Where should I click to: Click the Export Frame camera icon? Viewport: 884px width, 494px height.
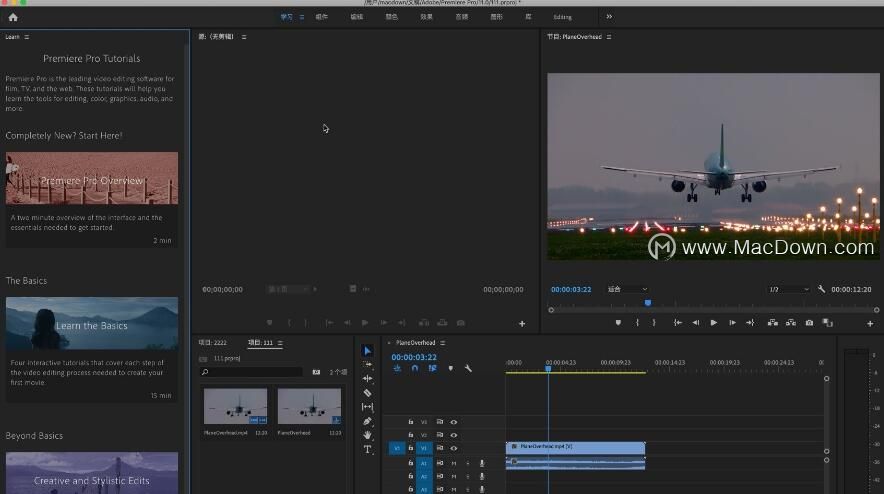pyautogui.click(x=809, y=323)
